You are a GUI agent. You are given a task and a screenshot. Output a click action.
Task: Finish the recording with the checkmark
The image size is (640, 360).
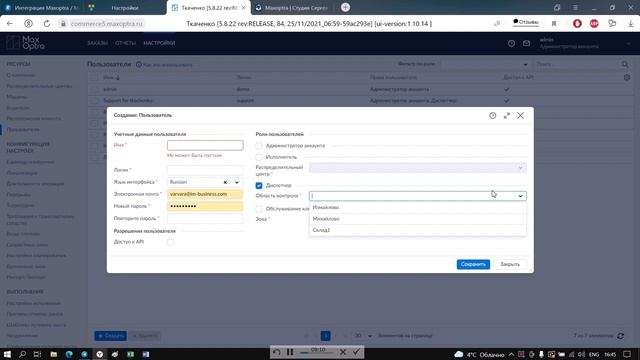(356, 352)
